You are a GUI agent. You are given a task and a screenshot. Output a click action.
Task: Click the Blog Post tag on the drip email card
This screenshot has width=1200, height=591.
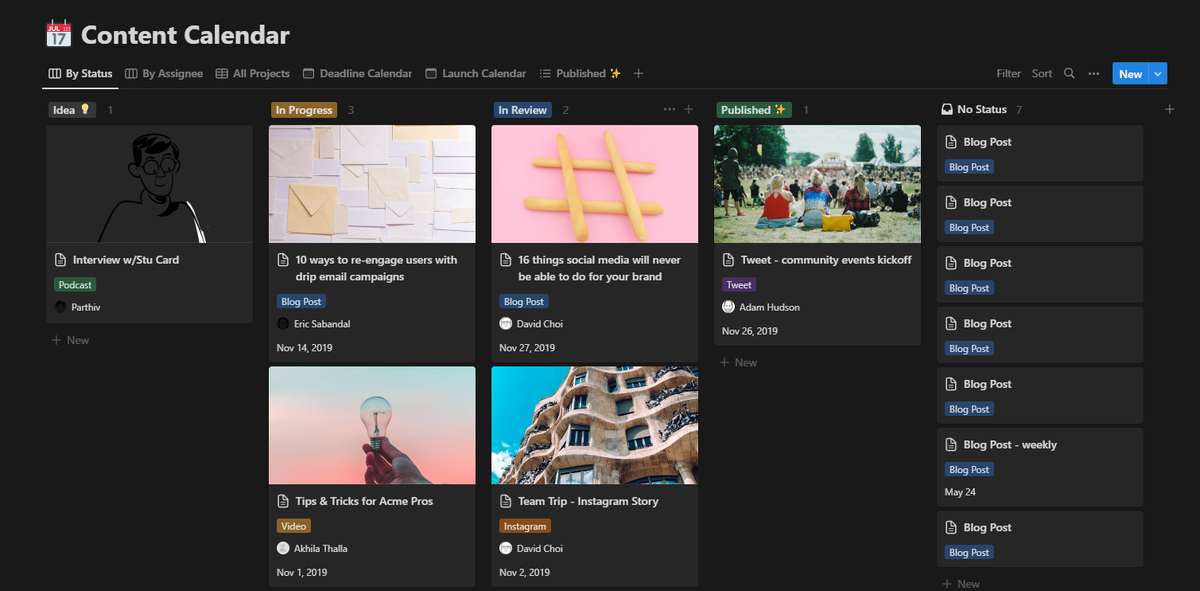[301, 302]
